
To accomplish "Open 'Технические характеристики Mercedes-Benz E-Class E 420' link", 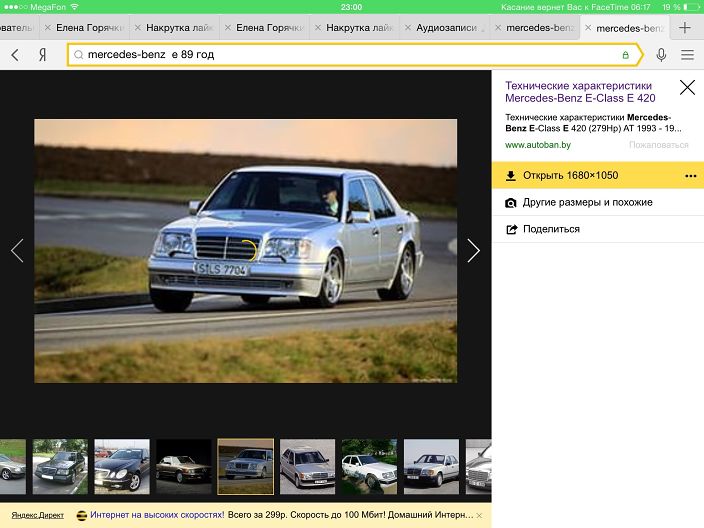I will 580,92.
